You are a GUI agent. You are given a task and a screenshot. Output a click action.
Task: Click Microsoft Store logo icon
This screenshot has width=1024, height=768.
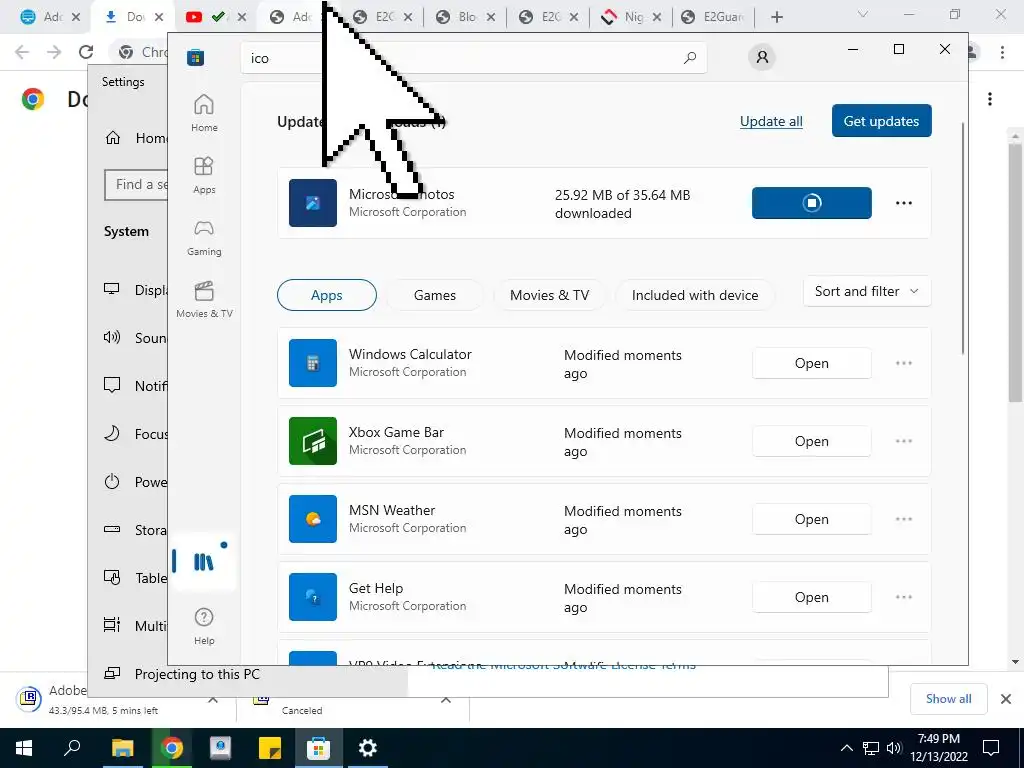195,57
